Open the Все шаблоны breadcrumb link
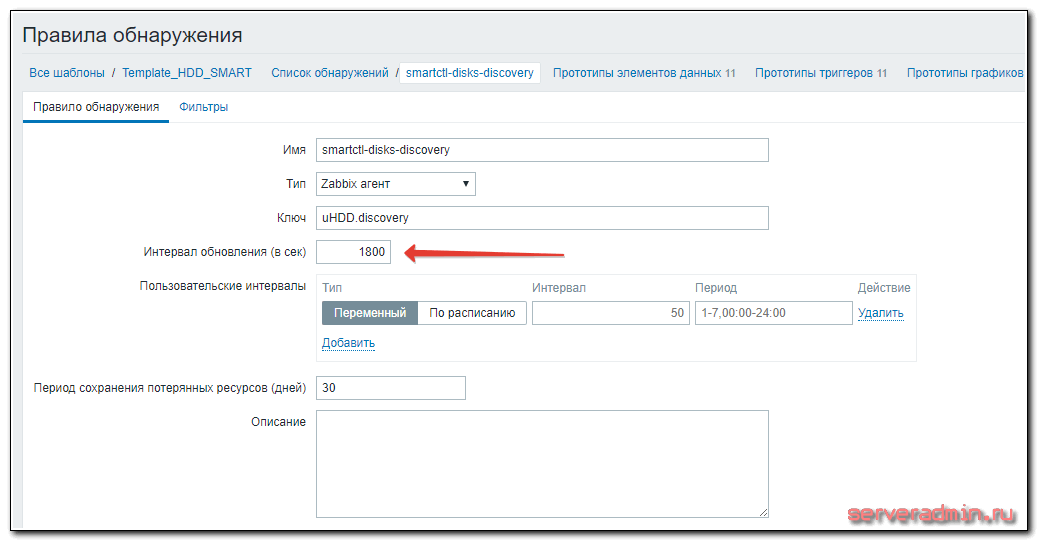Viewport: 1039px width, 542px height. [67, 73]
